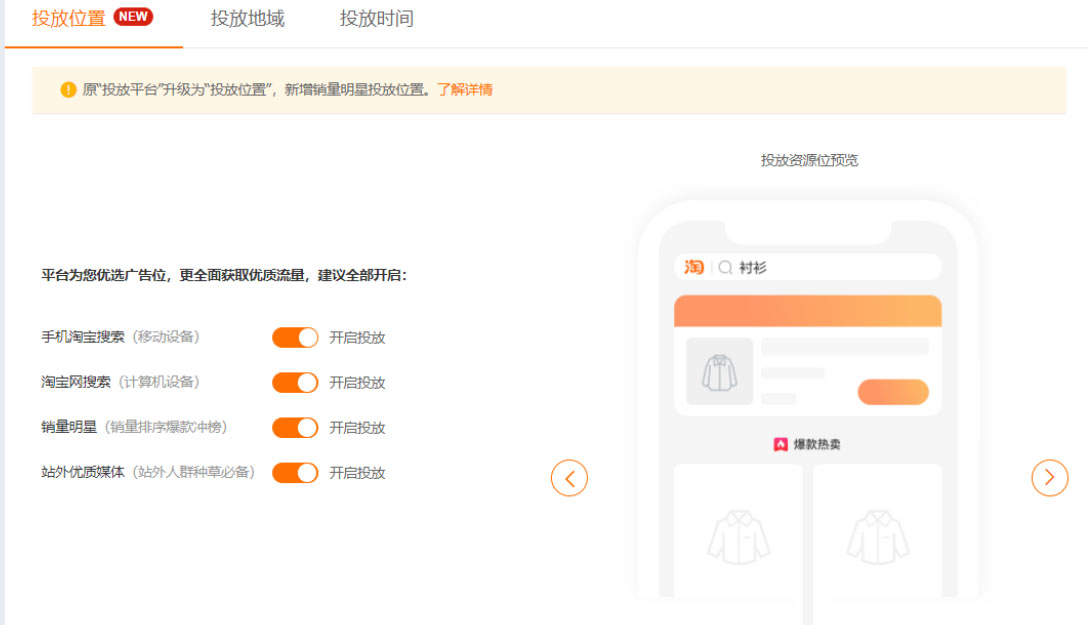Viewport: 1089px width, 625px height.
Task: Click the bottom-left shirt product thumbnail
Action: [x=738, y=537]
